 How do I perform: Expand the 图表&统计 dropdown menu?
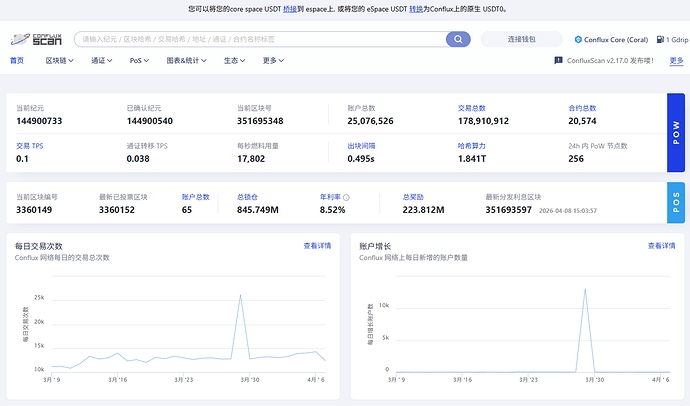[185, 61]
